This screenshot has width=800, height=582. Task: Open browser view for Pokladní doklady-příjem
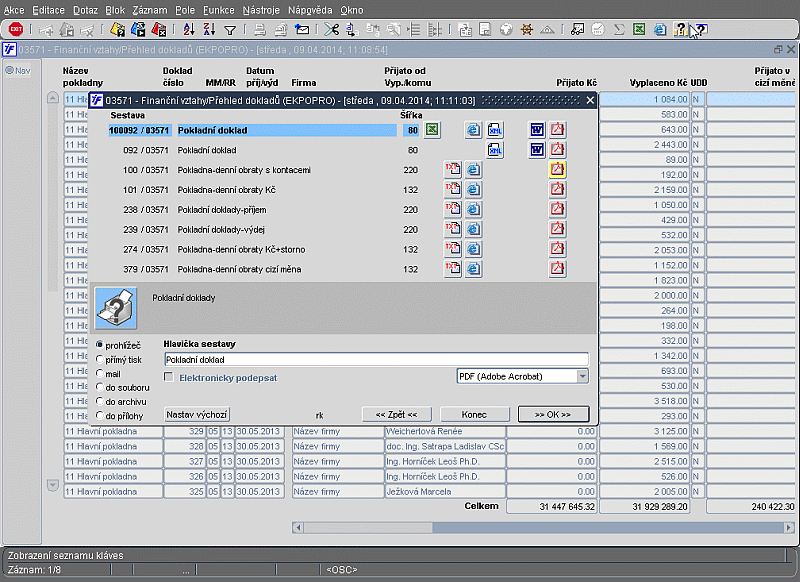(473, 210)
